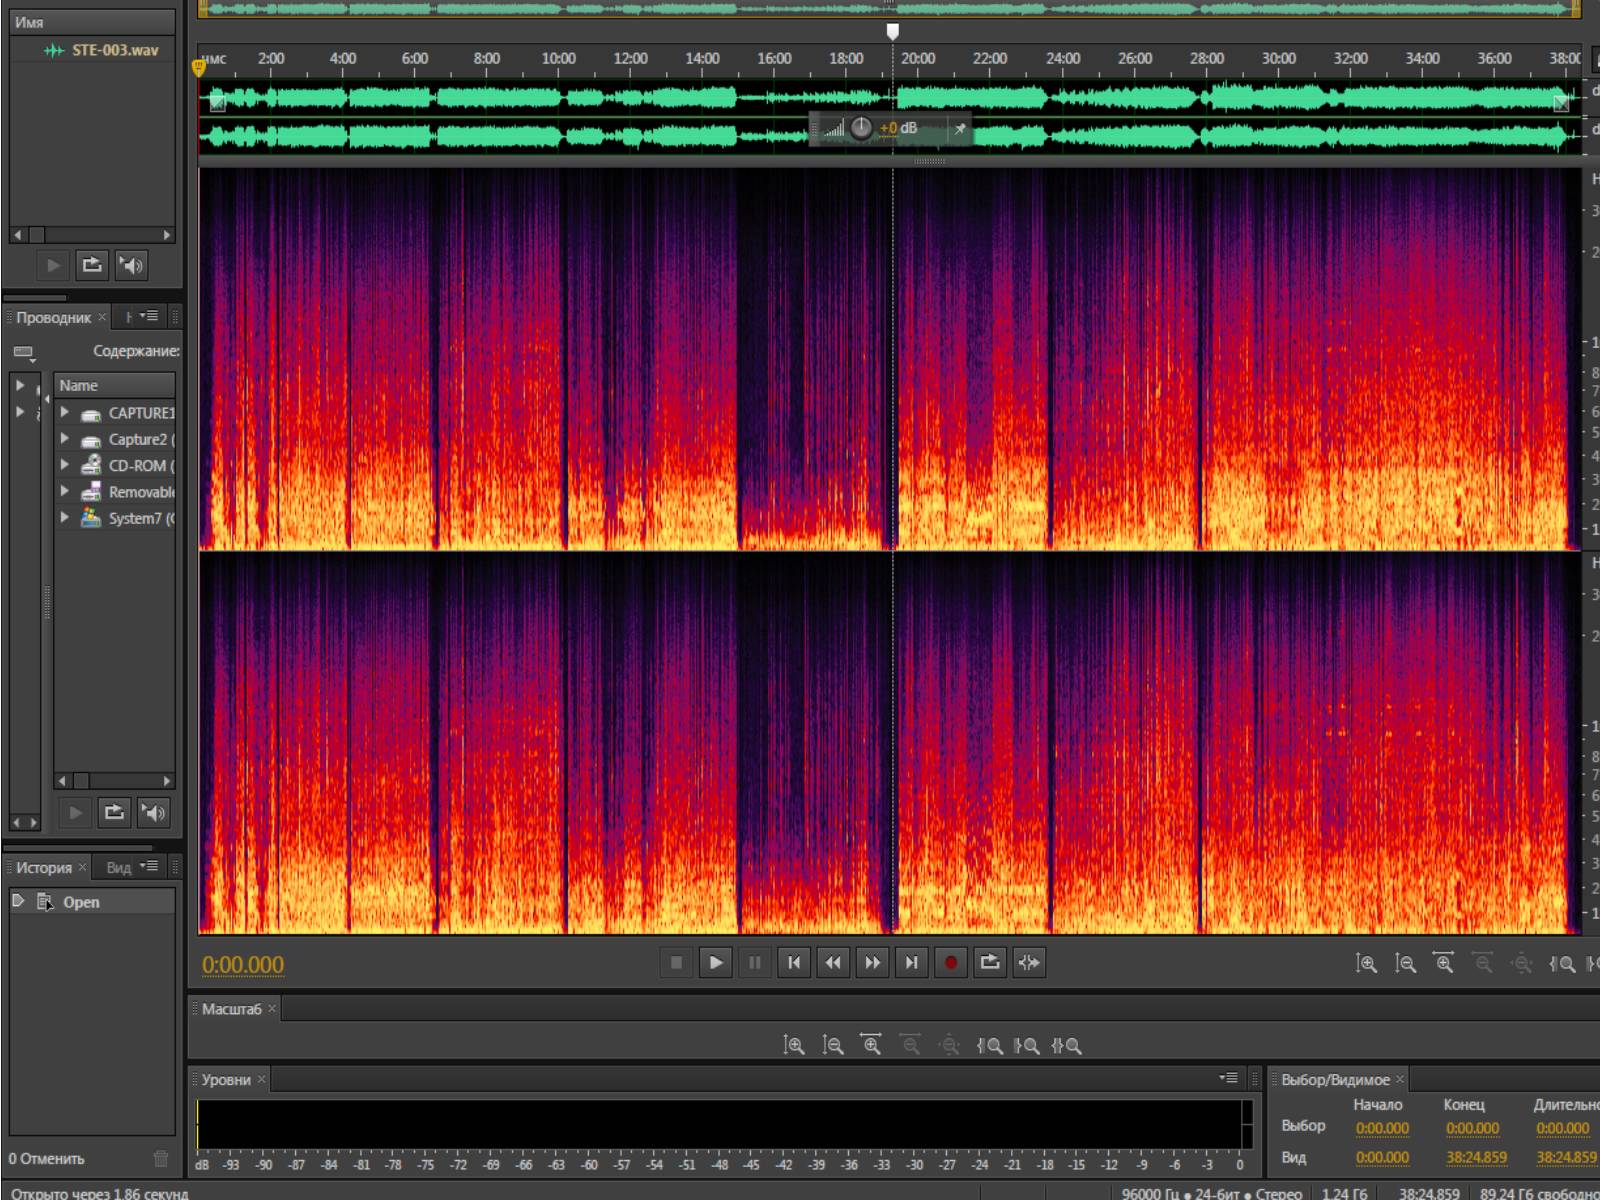1600x1200 pixels.
Task: Click the Rewind transport icon
Action: coord(833,963)
